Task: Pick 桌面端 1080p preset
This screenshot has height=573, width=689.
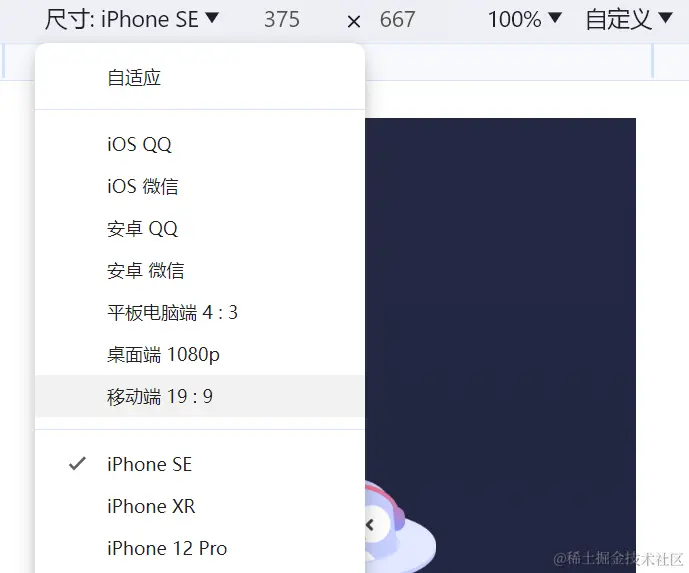Action: 200,354
